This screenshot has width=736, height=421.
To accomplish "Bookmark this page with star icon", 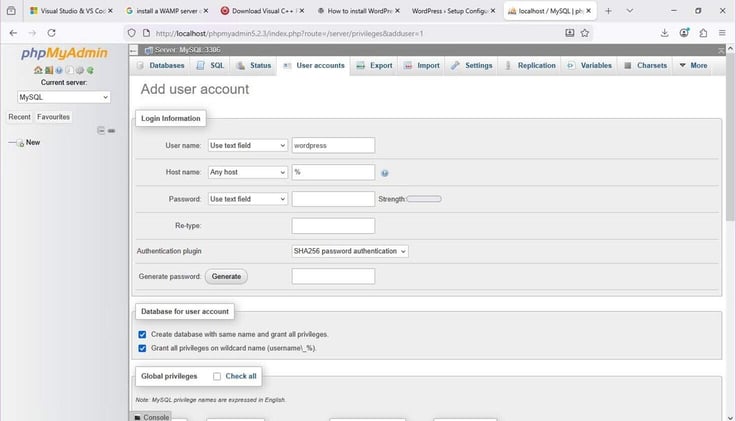I will tap(585, 33).
